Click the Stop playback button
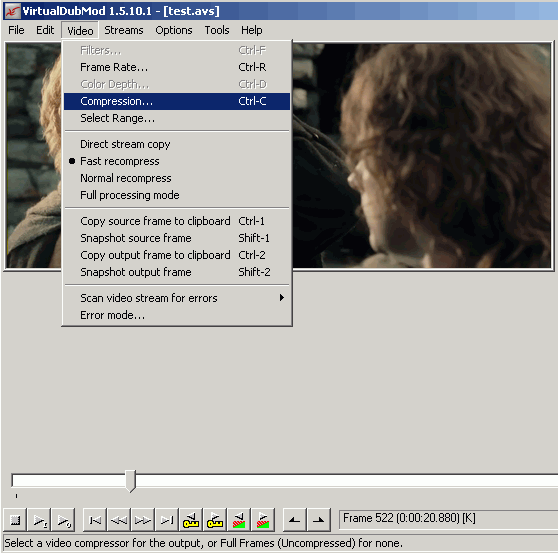558x553 pixels. tap(15, 520)
